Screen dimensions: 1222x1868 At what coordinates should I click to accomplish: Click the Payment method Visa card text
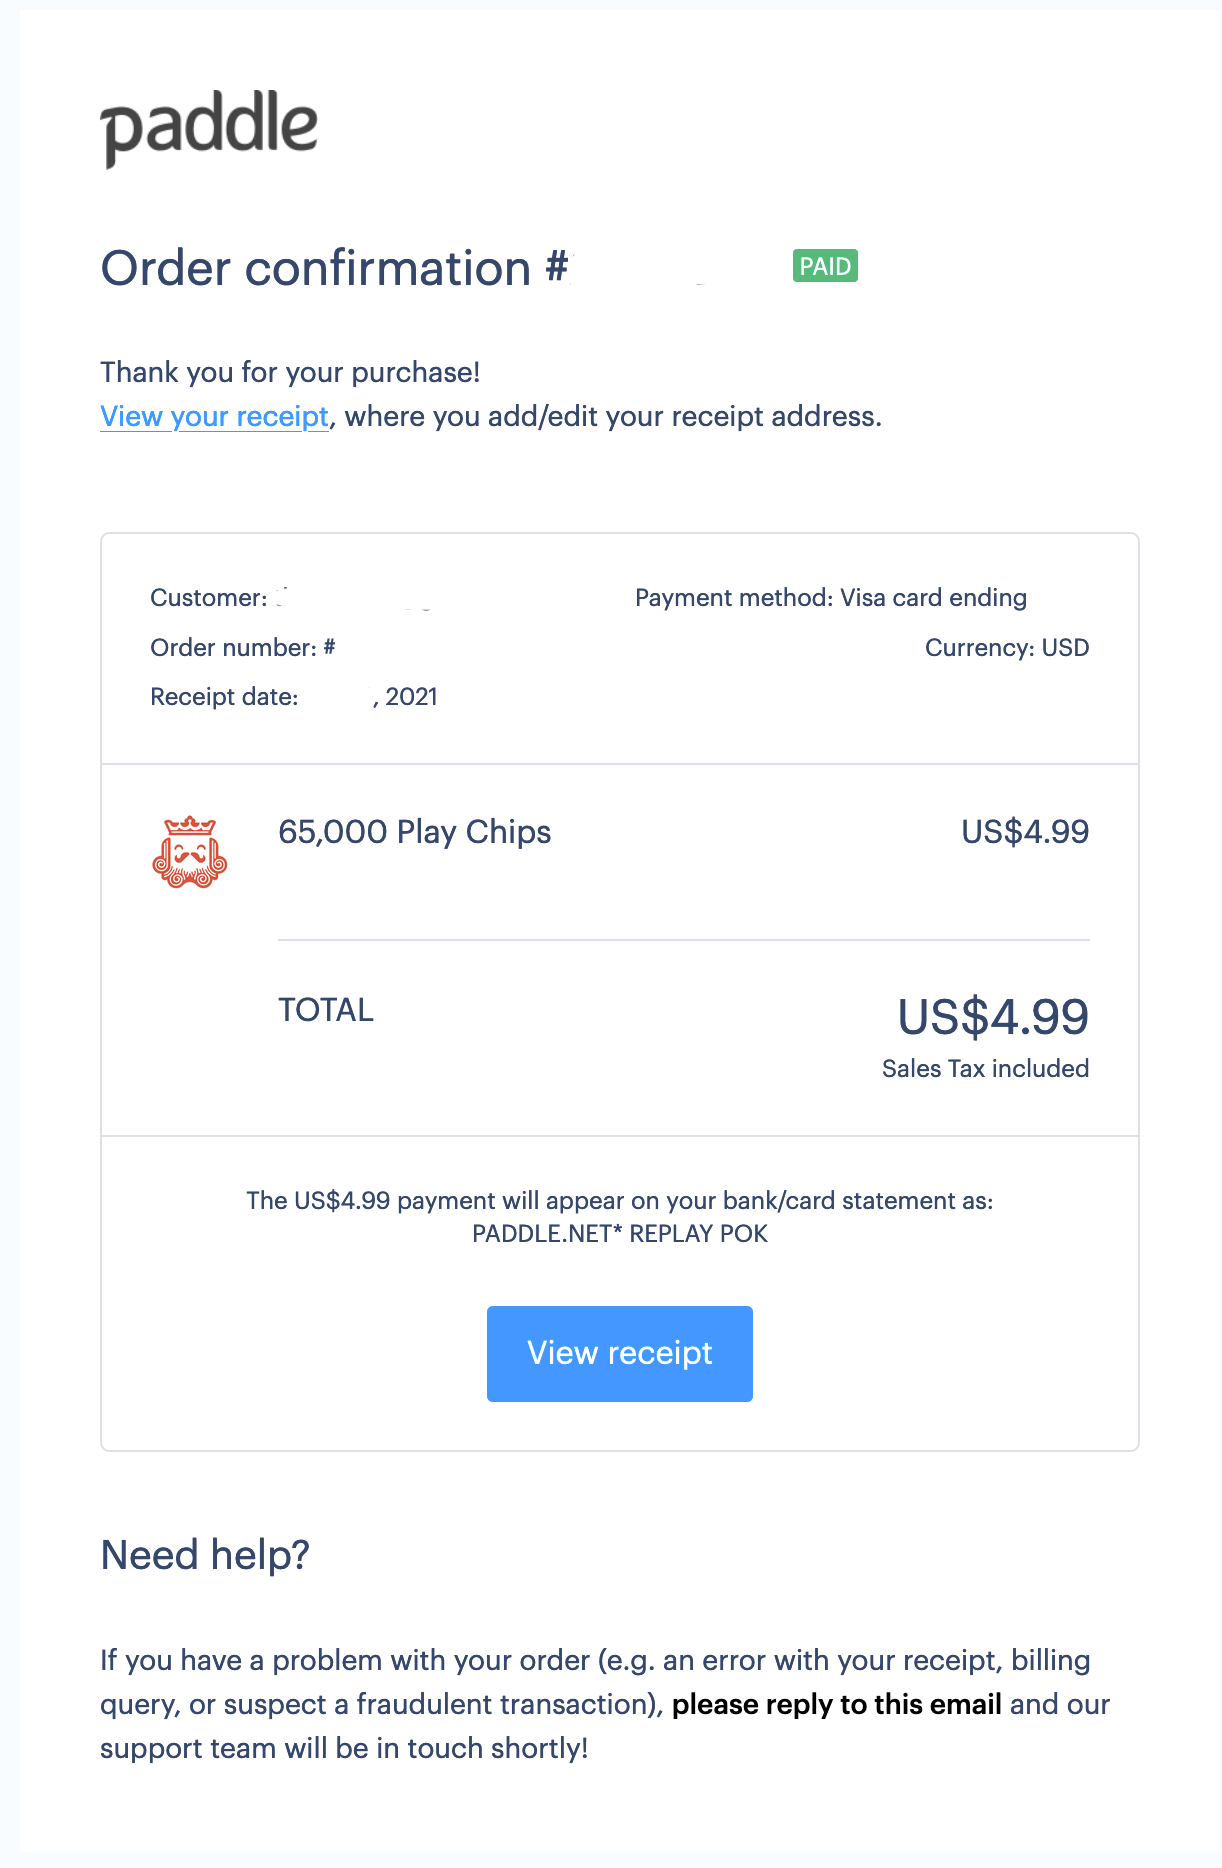[x=831, y=598]
